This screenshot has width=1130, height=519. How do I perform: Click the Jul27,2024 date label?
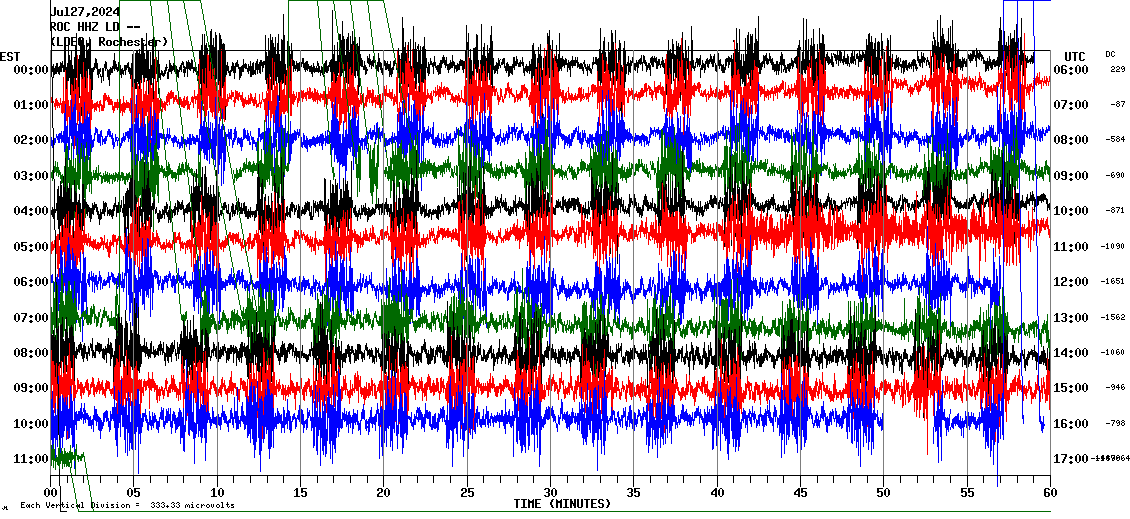click(x=84, y=12)
